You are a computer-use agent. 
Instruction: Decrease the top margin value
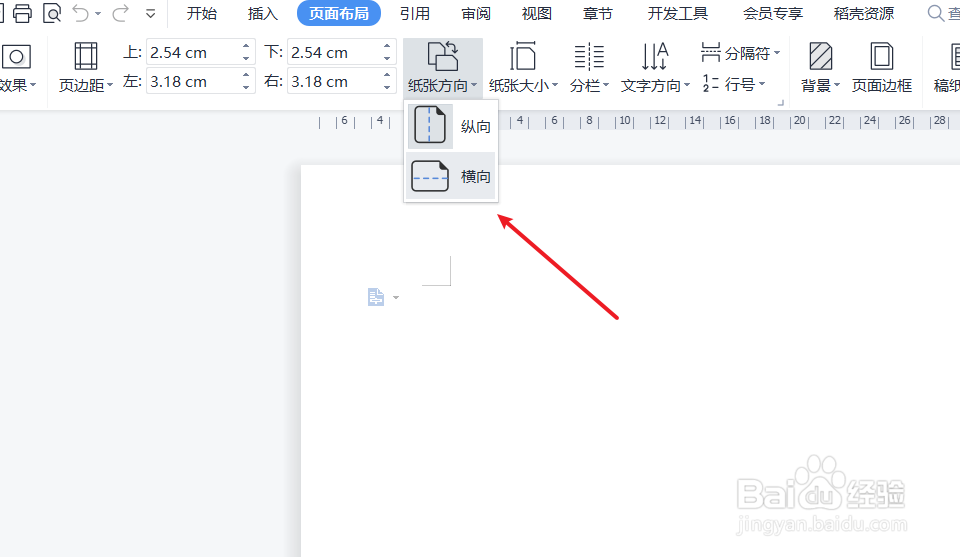pos(246,59)
